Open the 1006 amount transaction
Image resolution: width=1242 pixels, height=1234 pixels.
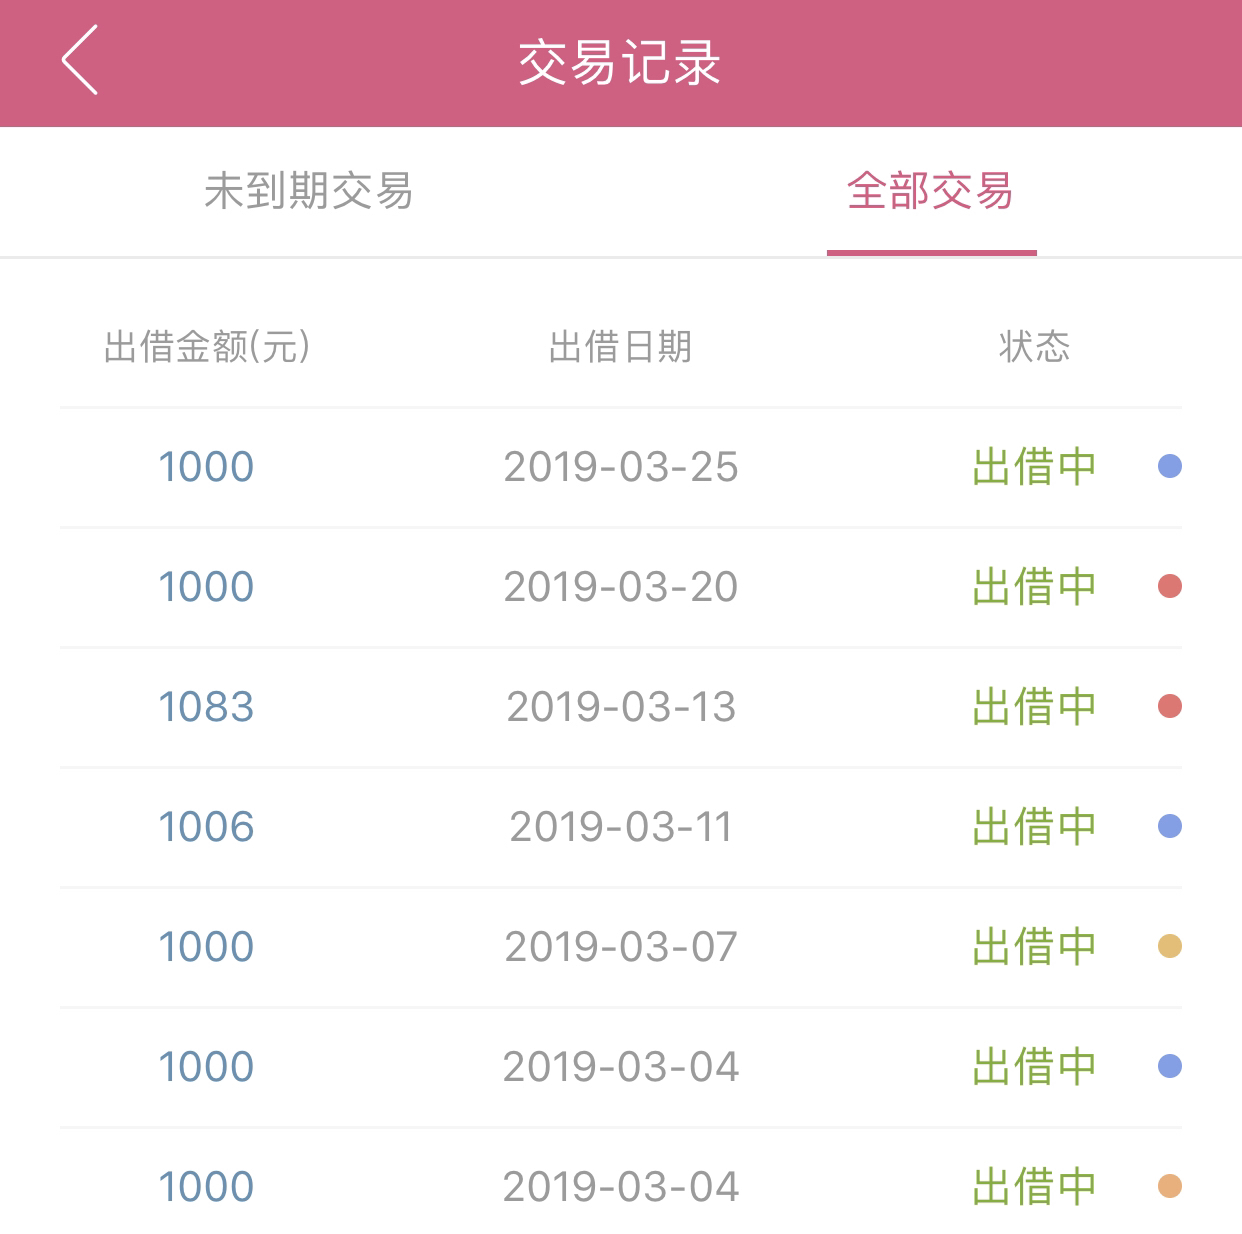click(x=621, y=827)
